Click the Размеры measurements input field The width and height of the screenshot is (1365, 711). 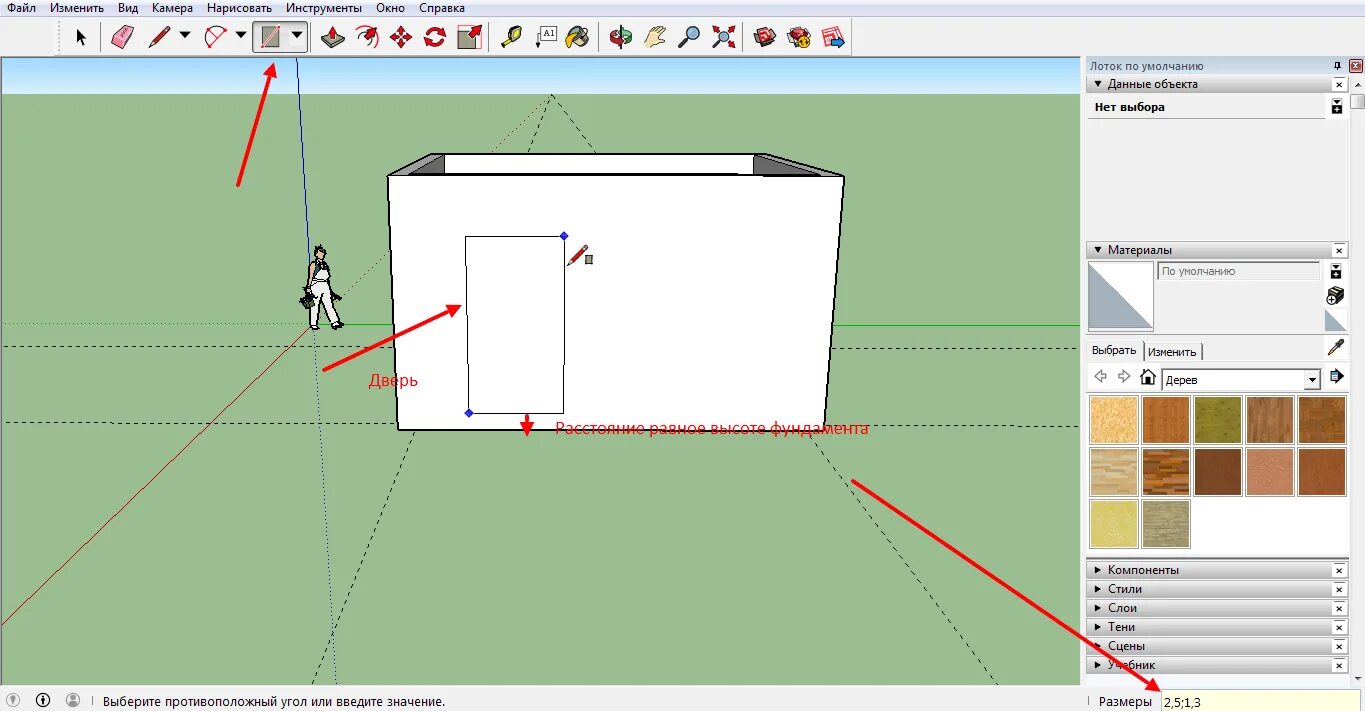tap(1260, 701)
